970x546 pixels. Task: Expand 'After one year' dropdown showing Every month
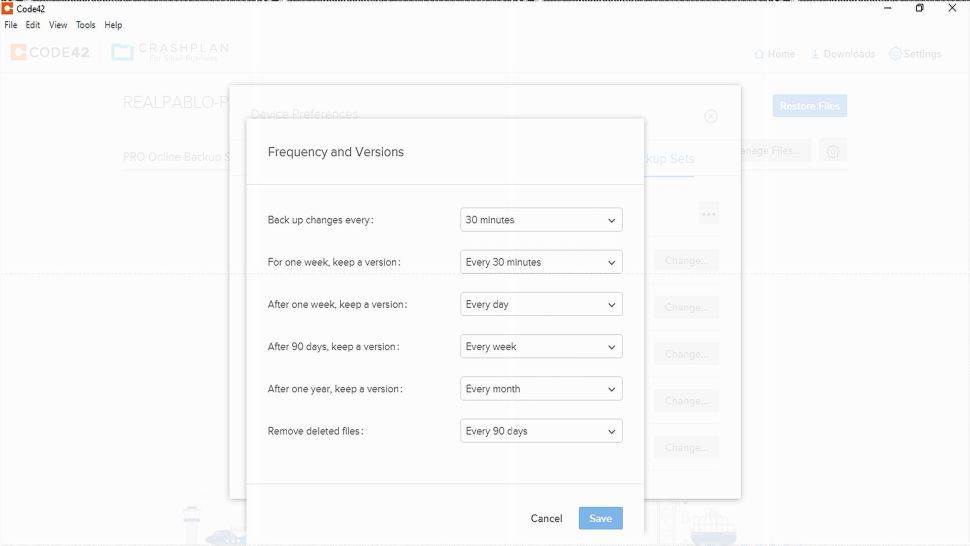pos(541,389)
